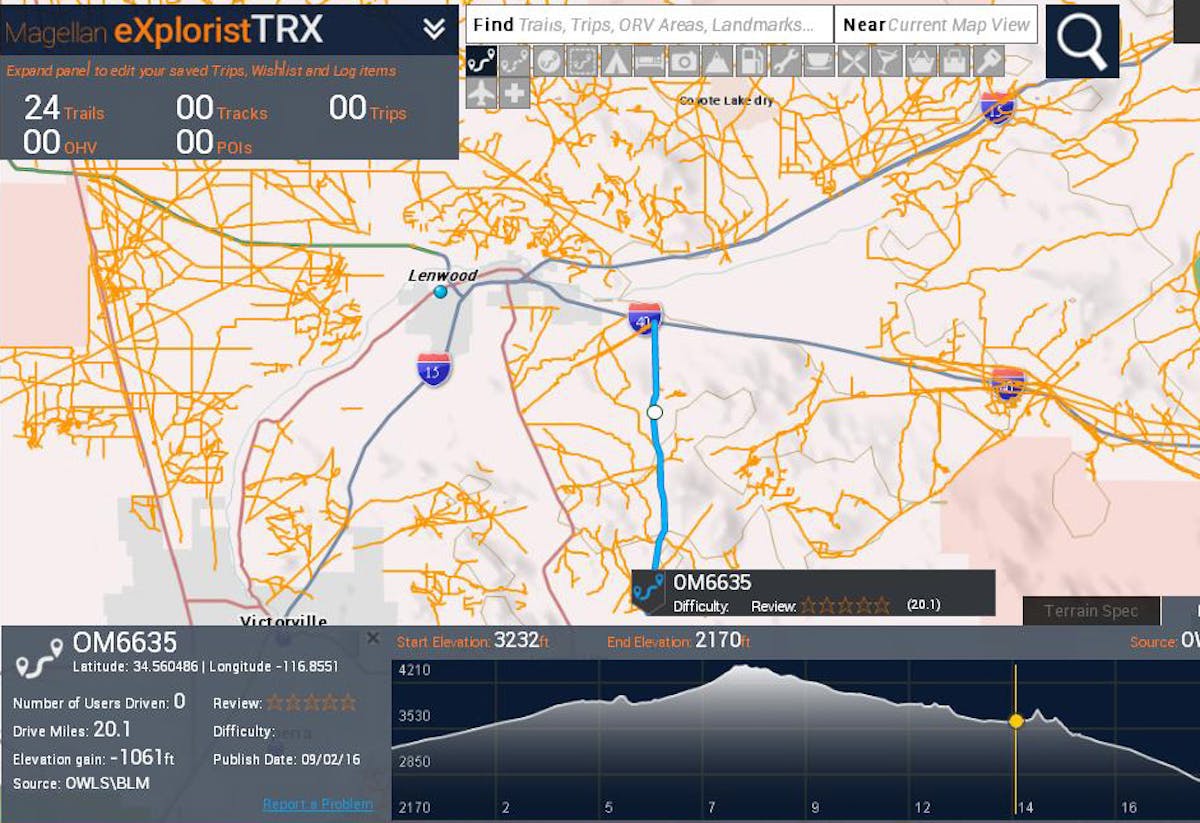Open the 24 Trails list
1200x823 pixels.
[x=64, y=109]
